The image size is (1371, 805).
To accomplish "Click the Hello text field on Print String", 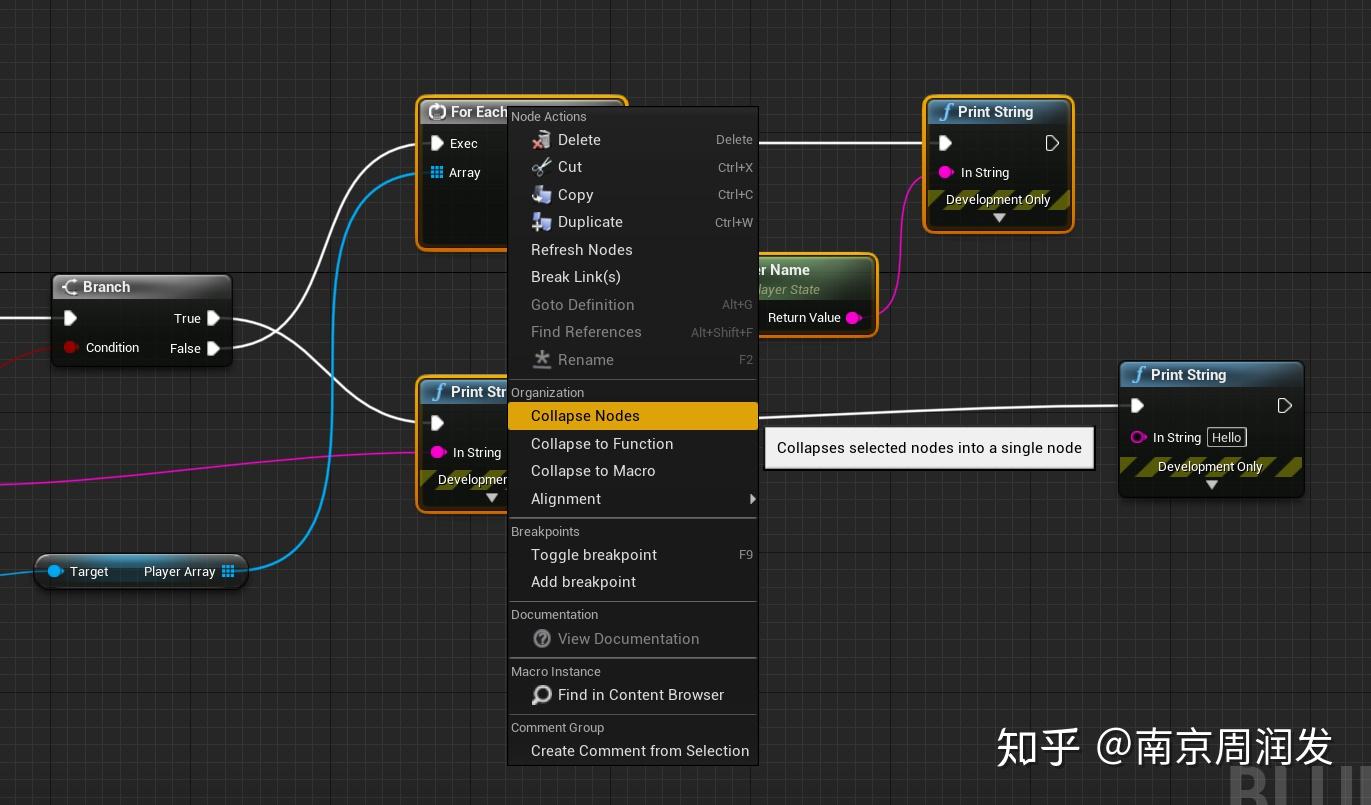I will [x=1226, y=437].
